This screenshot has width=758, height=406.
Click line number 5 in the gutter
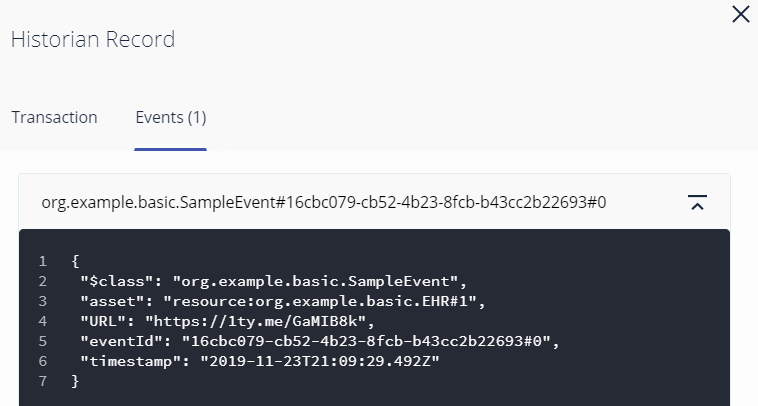pyautogui.click(x=43, y=341)
